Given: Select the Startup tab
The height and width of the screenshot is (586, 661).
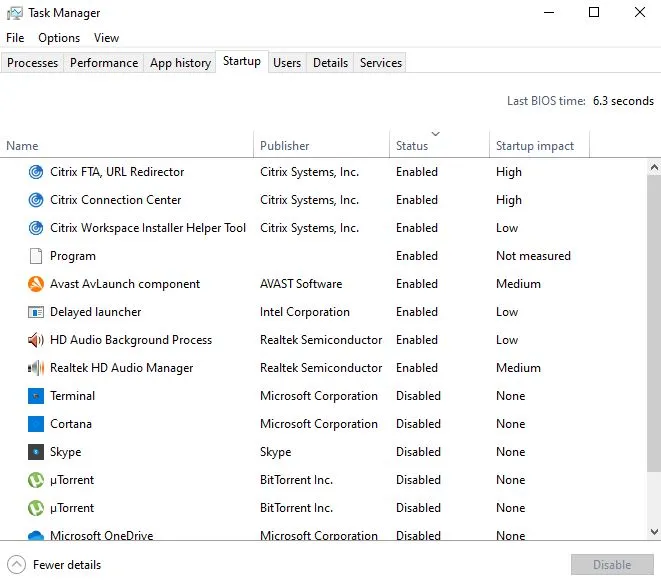Looking at the screenshot, I should [242, 62].
